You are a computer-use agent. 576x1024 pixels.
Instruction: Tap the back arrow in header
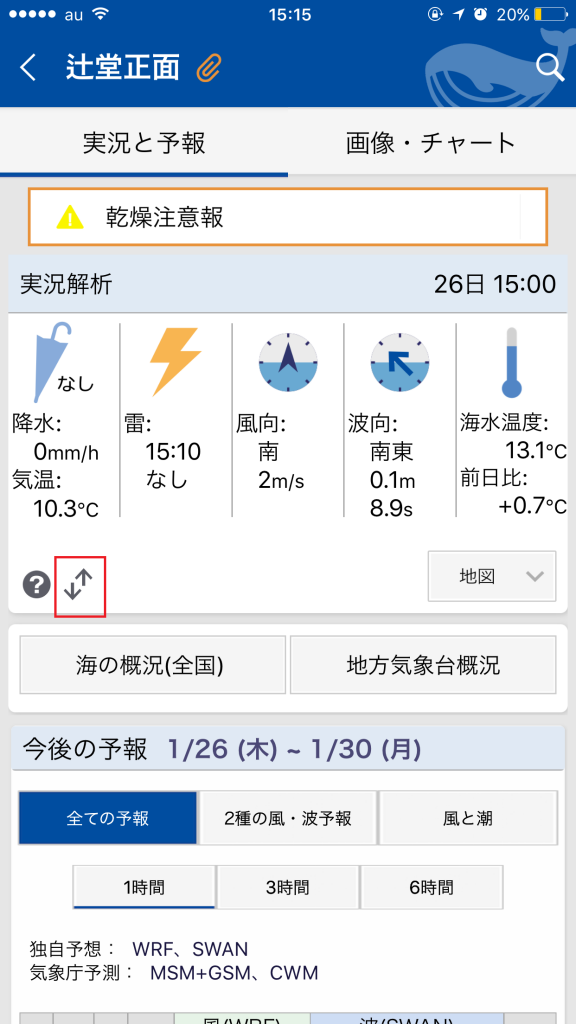(x=27, y=67)
